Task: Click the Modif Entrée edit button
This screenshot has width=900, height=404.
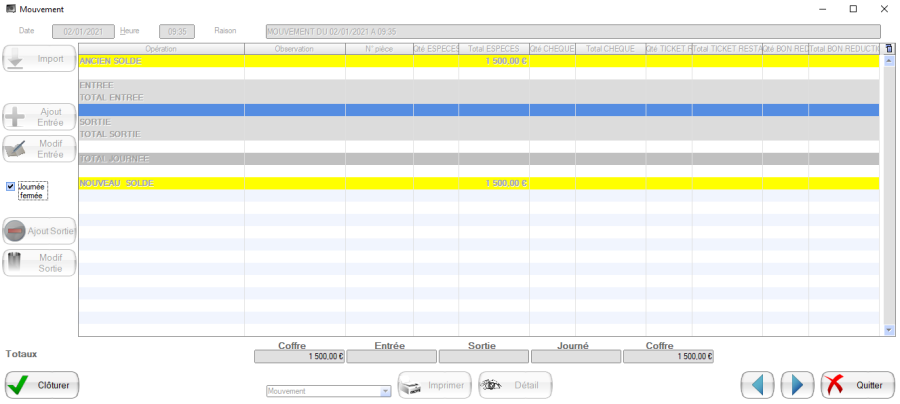Action: pyautogui.click(x=40, y=149)
